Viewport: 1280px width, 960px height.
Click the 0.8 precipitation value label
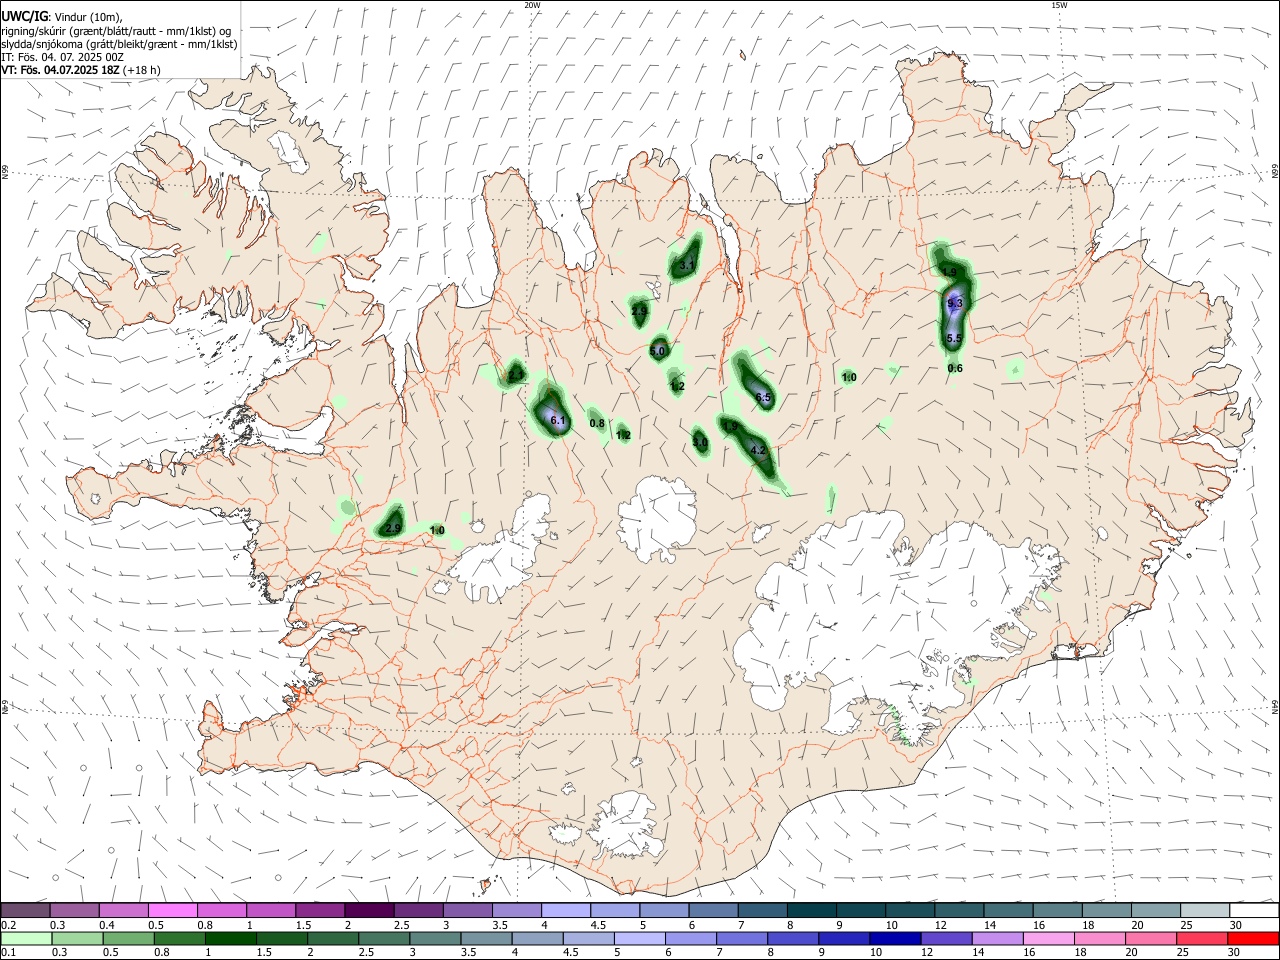tap(597, 424)
